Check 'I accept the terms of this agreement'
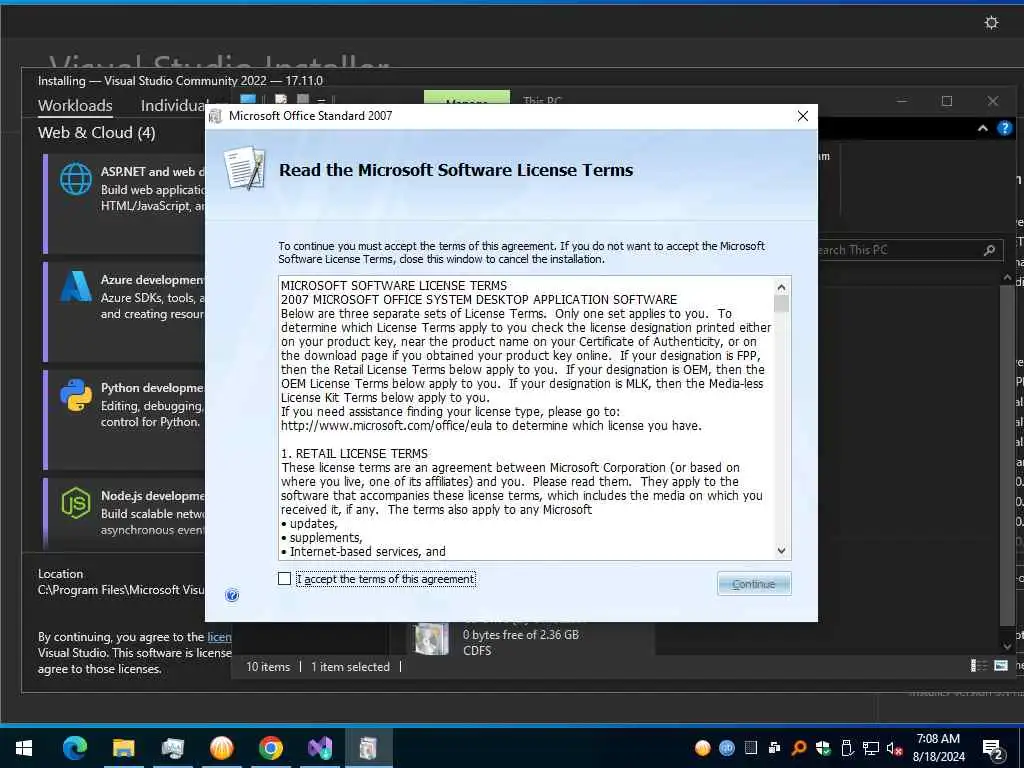Screen dimensions: 1024x768 click(x=284, y=579)
